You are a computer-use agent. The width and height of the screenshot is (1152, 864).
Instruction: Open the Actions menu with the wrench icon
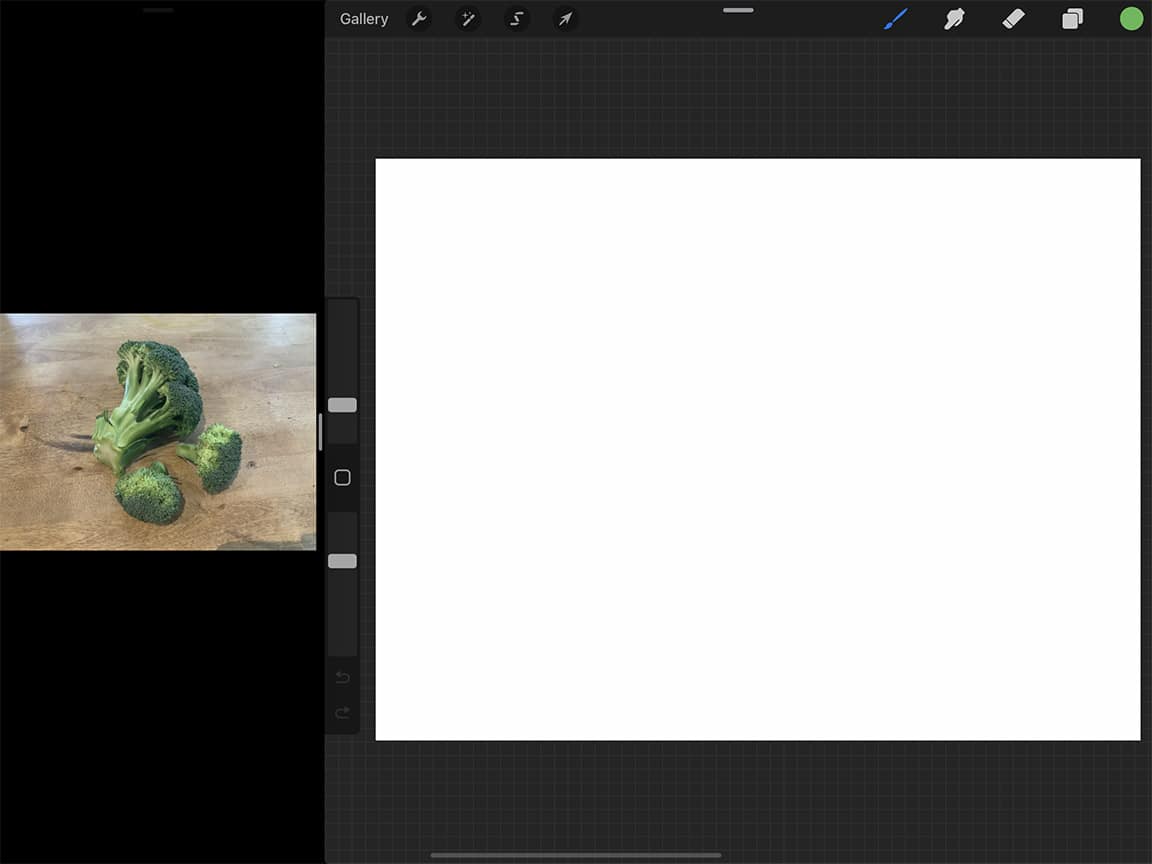click(x=420, y=18)
